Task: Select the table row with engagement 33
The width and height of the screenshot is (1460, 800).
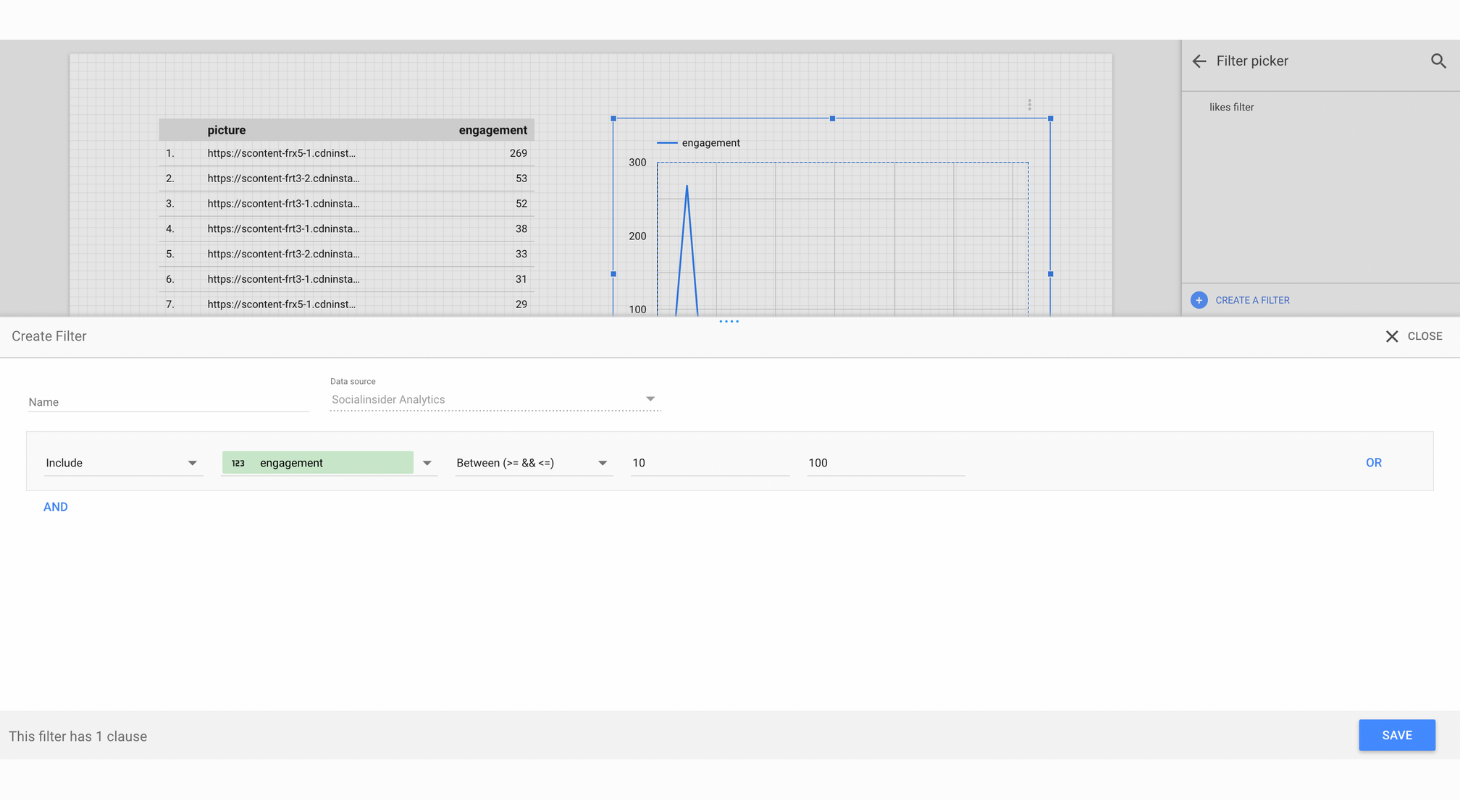Action: [346, 254]
